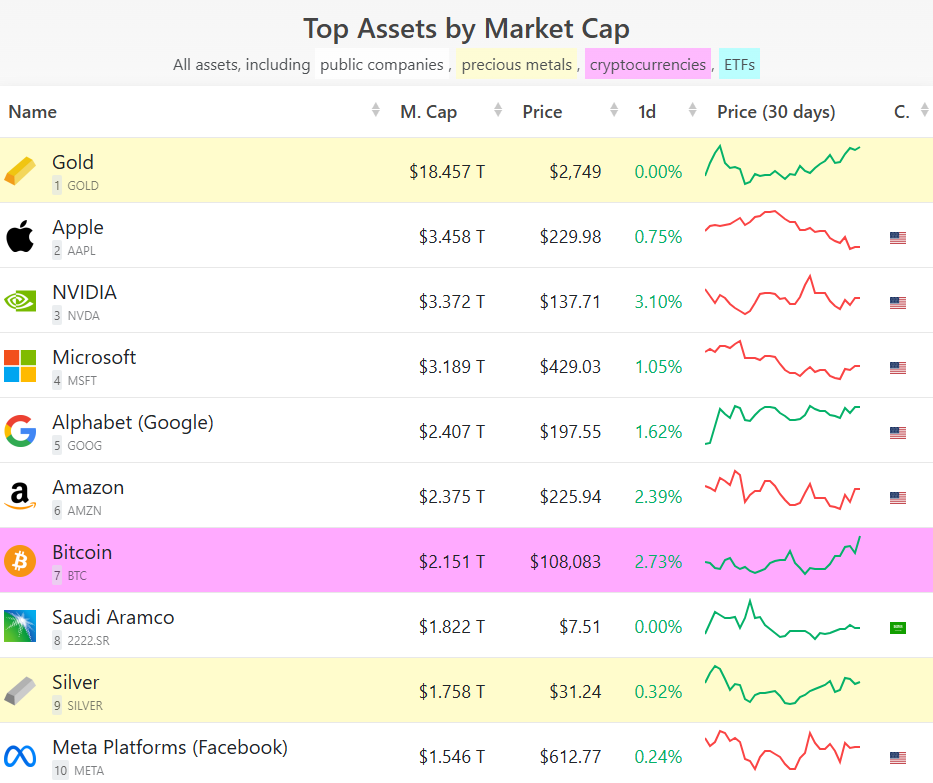Toggle the public companies filter

point(381,64)
